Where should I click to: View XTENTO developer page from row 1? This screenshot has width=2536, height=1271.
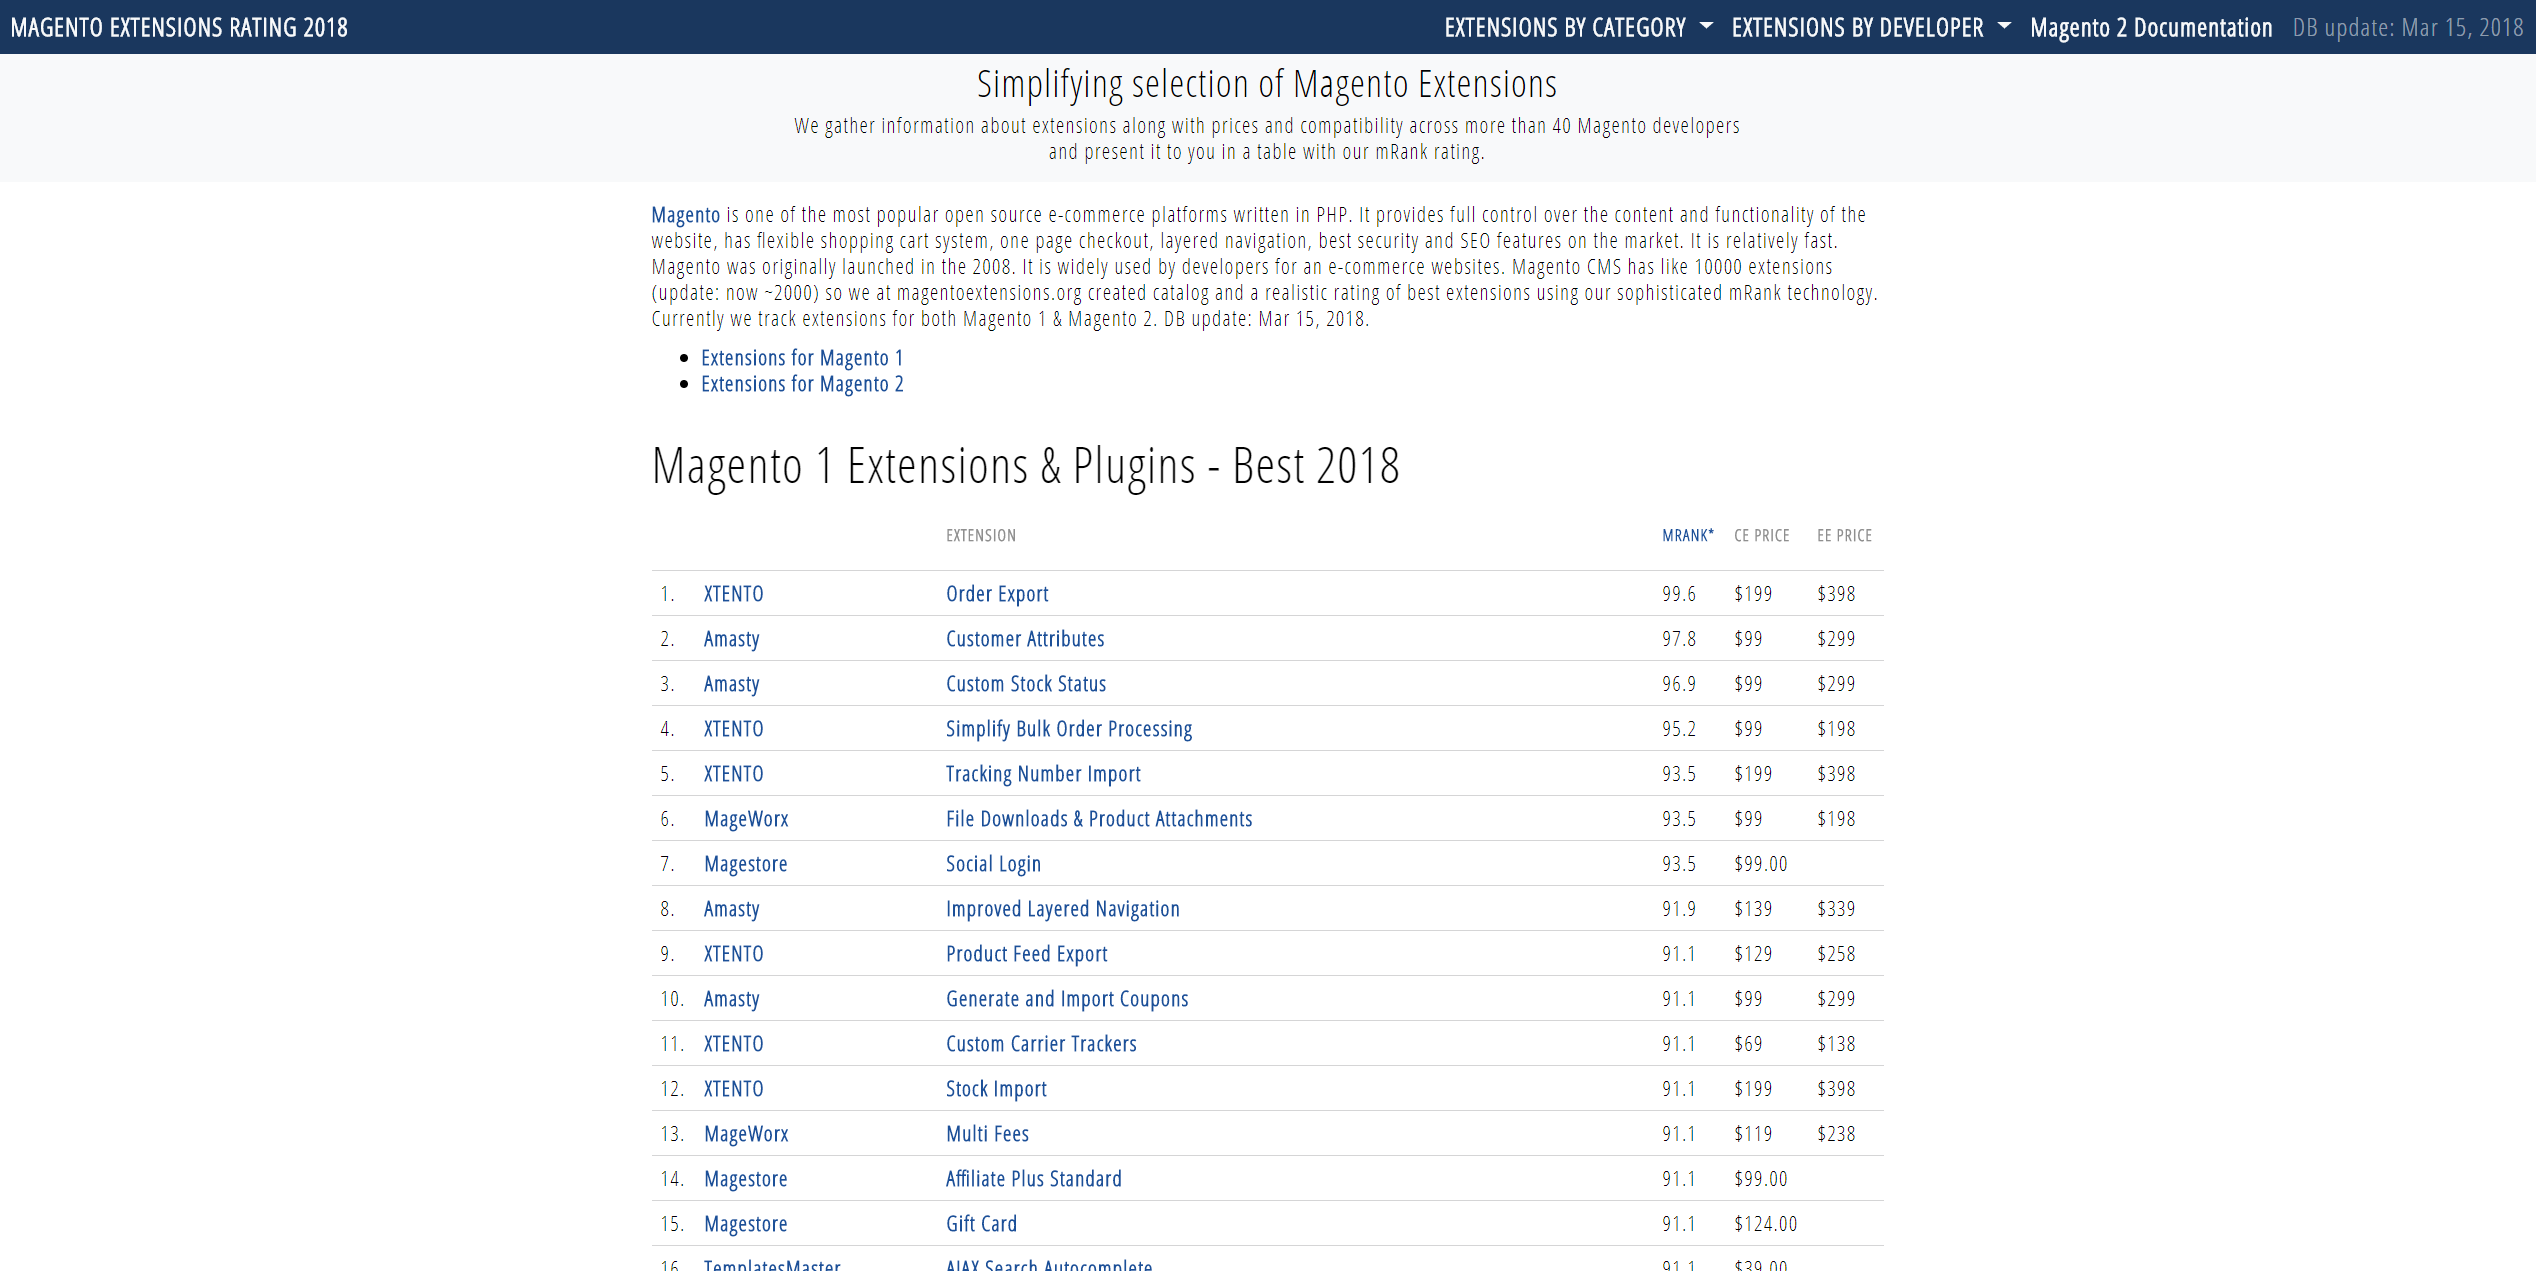point(733,593)
